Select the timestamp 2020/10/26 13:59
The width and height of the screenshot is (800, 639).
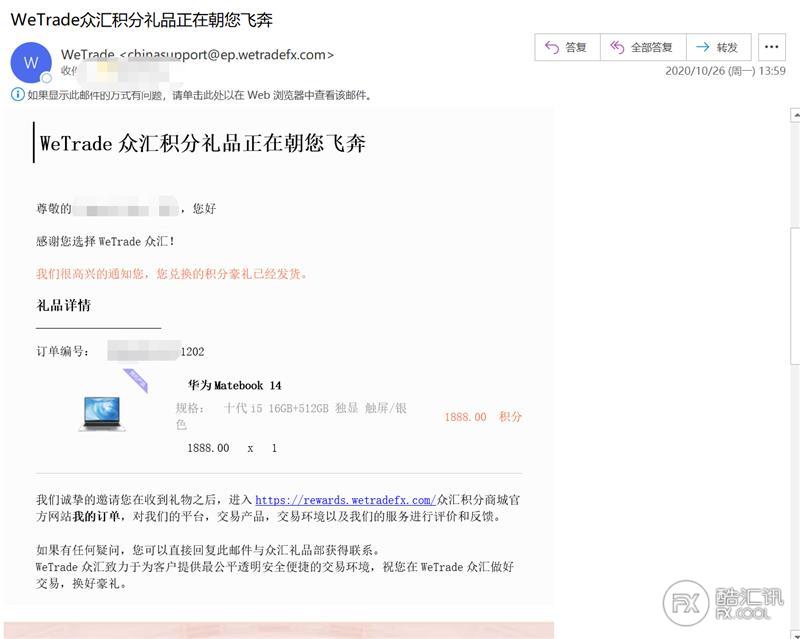(x=725, y=71)
